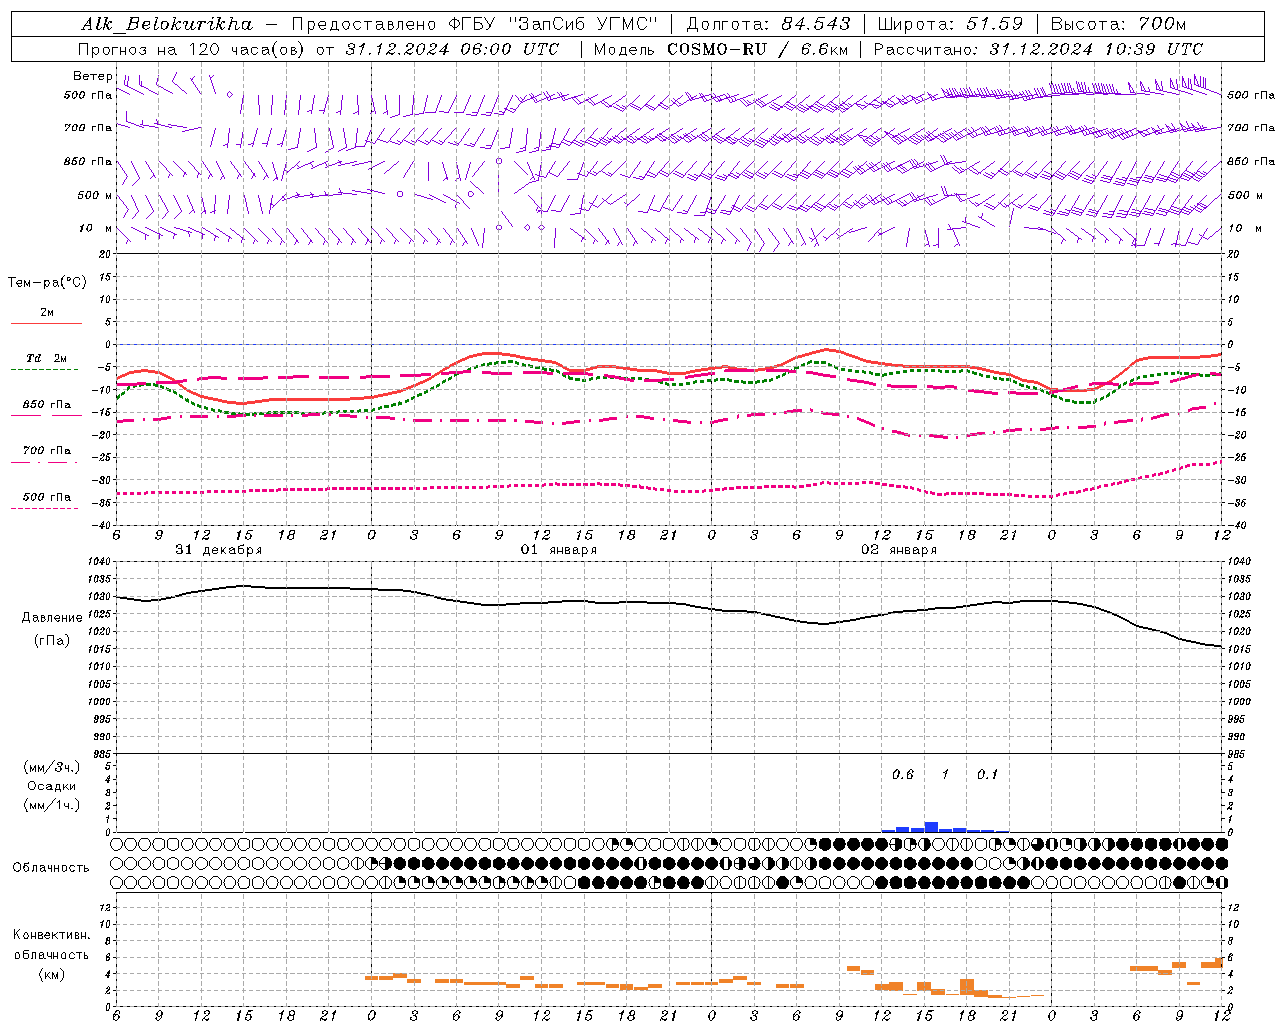Click the '31 декабря' date label
The image size is (1280, 1024).
pyautogui.click(x=218, y=550)
